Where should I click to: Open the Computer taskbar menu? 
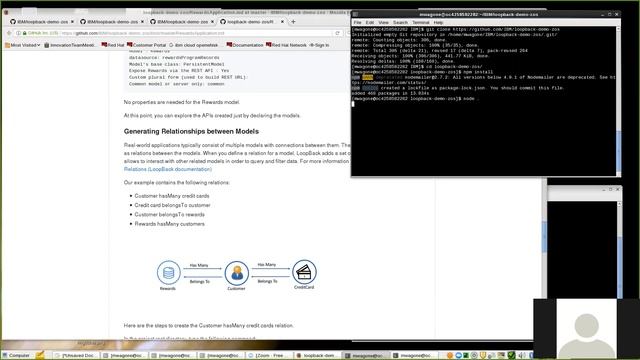click(16, 356)
